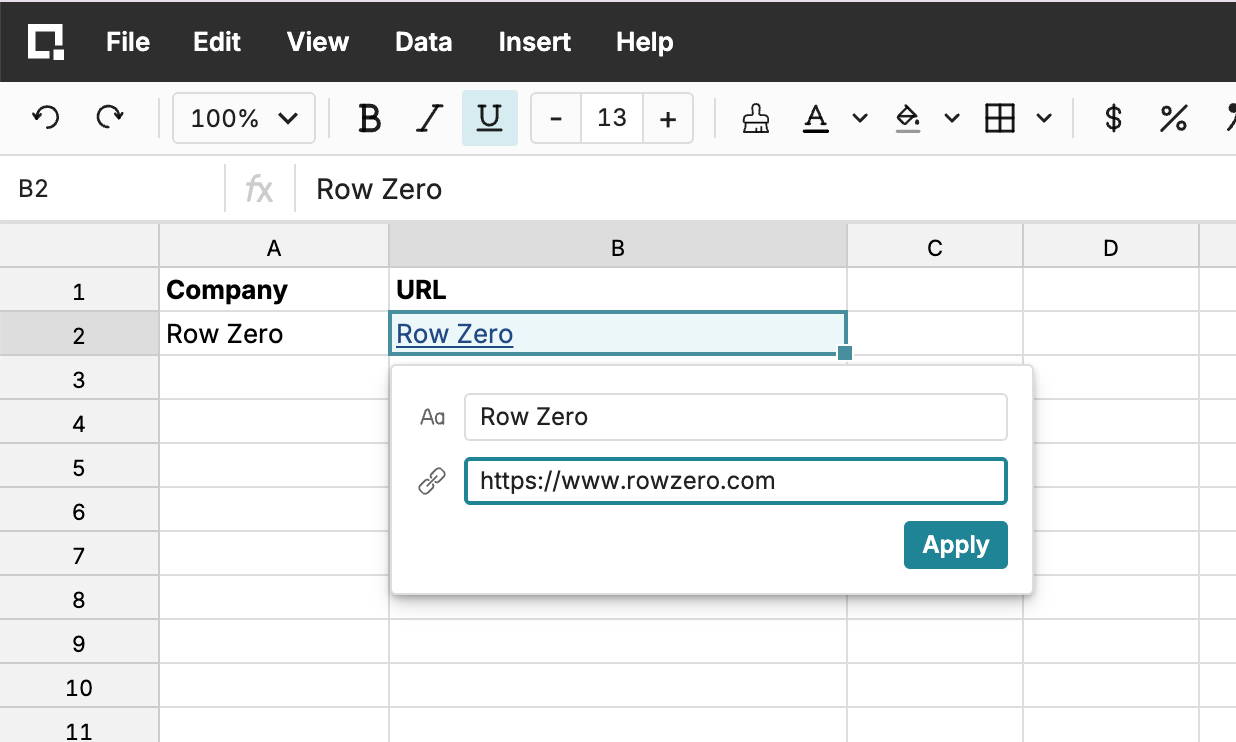1236x742 pixels.
Task: Click the Undo arrow icon
Action: [45, 118]
